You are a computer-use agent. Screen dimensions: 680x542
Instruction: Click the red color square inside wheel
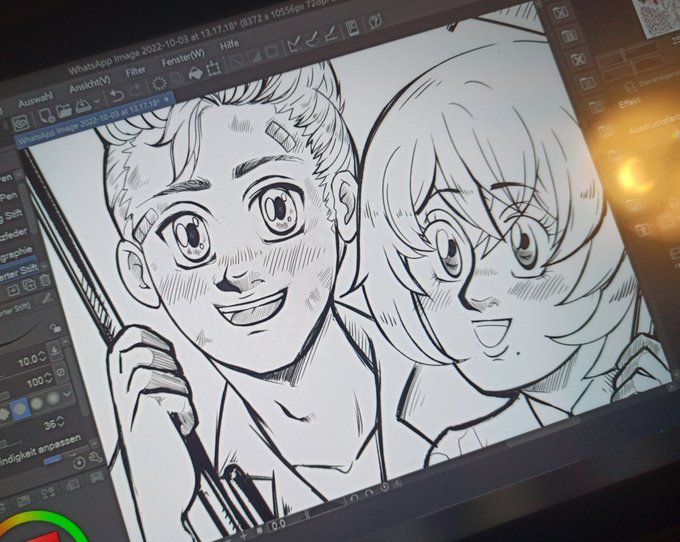coord(42,537)
